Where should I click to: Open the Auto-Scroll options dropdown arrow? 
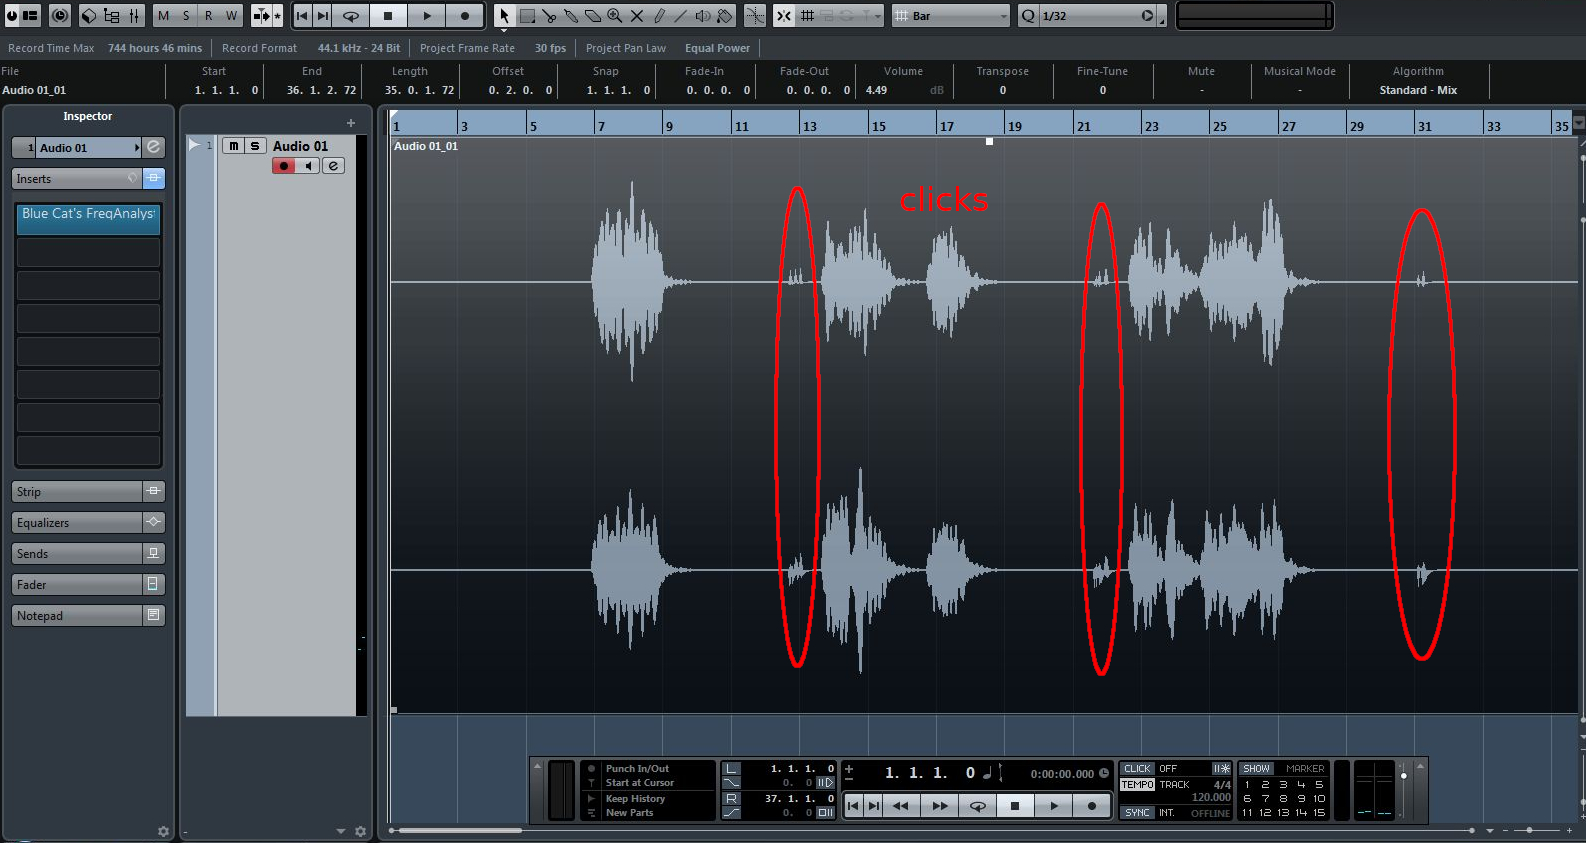pos(278,16)
